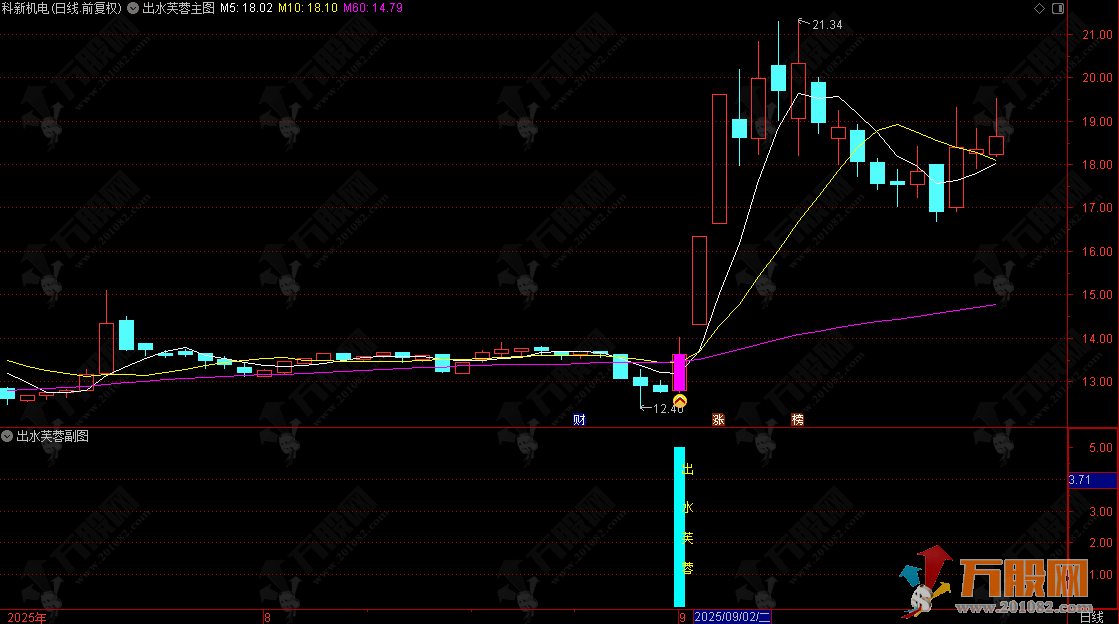Click the 3.00 sub-chart axis label

click(1101, 512)
